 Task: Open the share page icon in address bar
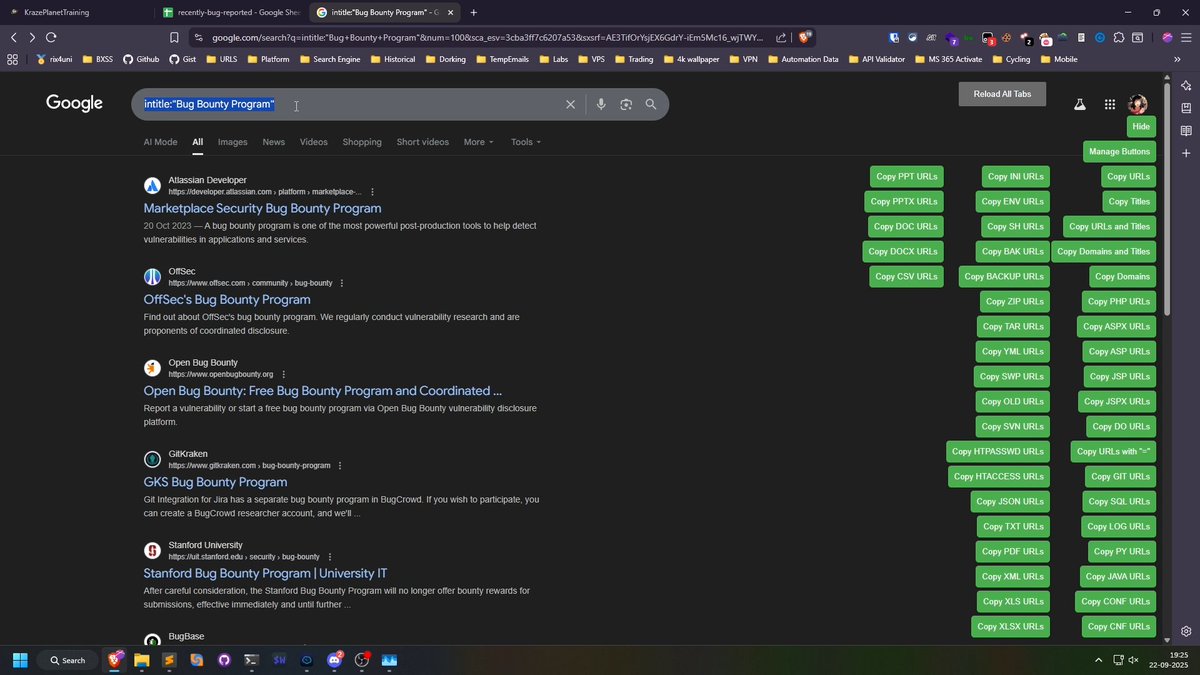[780, 37]
